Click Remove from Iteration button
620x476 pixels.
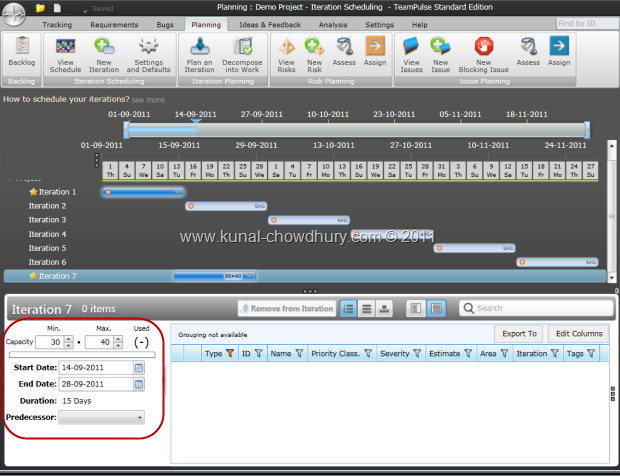(x=287, y=308)
